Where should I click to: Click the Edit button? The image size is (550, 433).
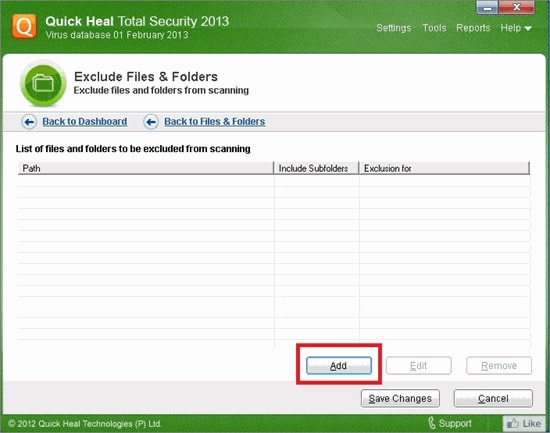pyautogui.click(x=418, y=366)
